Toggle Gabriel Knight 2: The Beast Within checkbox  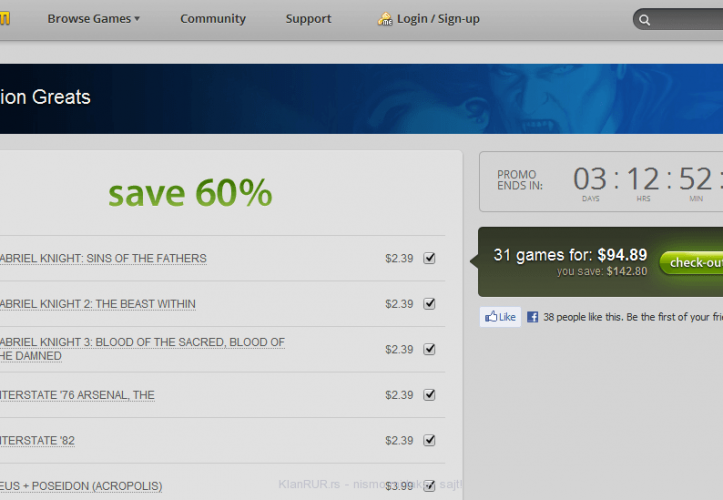click(429, 304)
